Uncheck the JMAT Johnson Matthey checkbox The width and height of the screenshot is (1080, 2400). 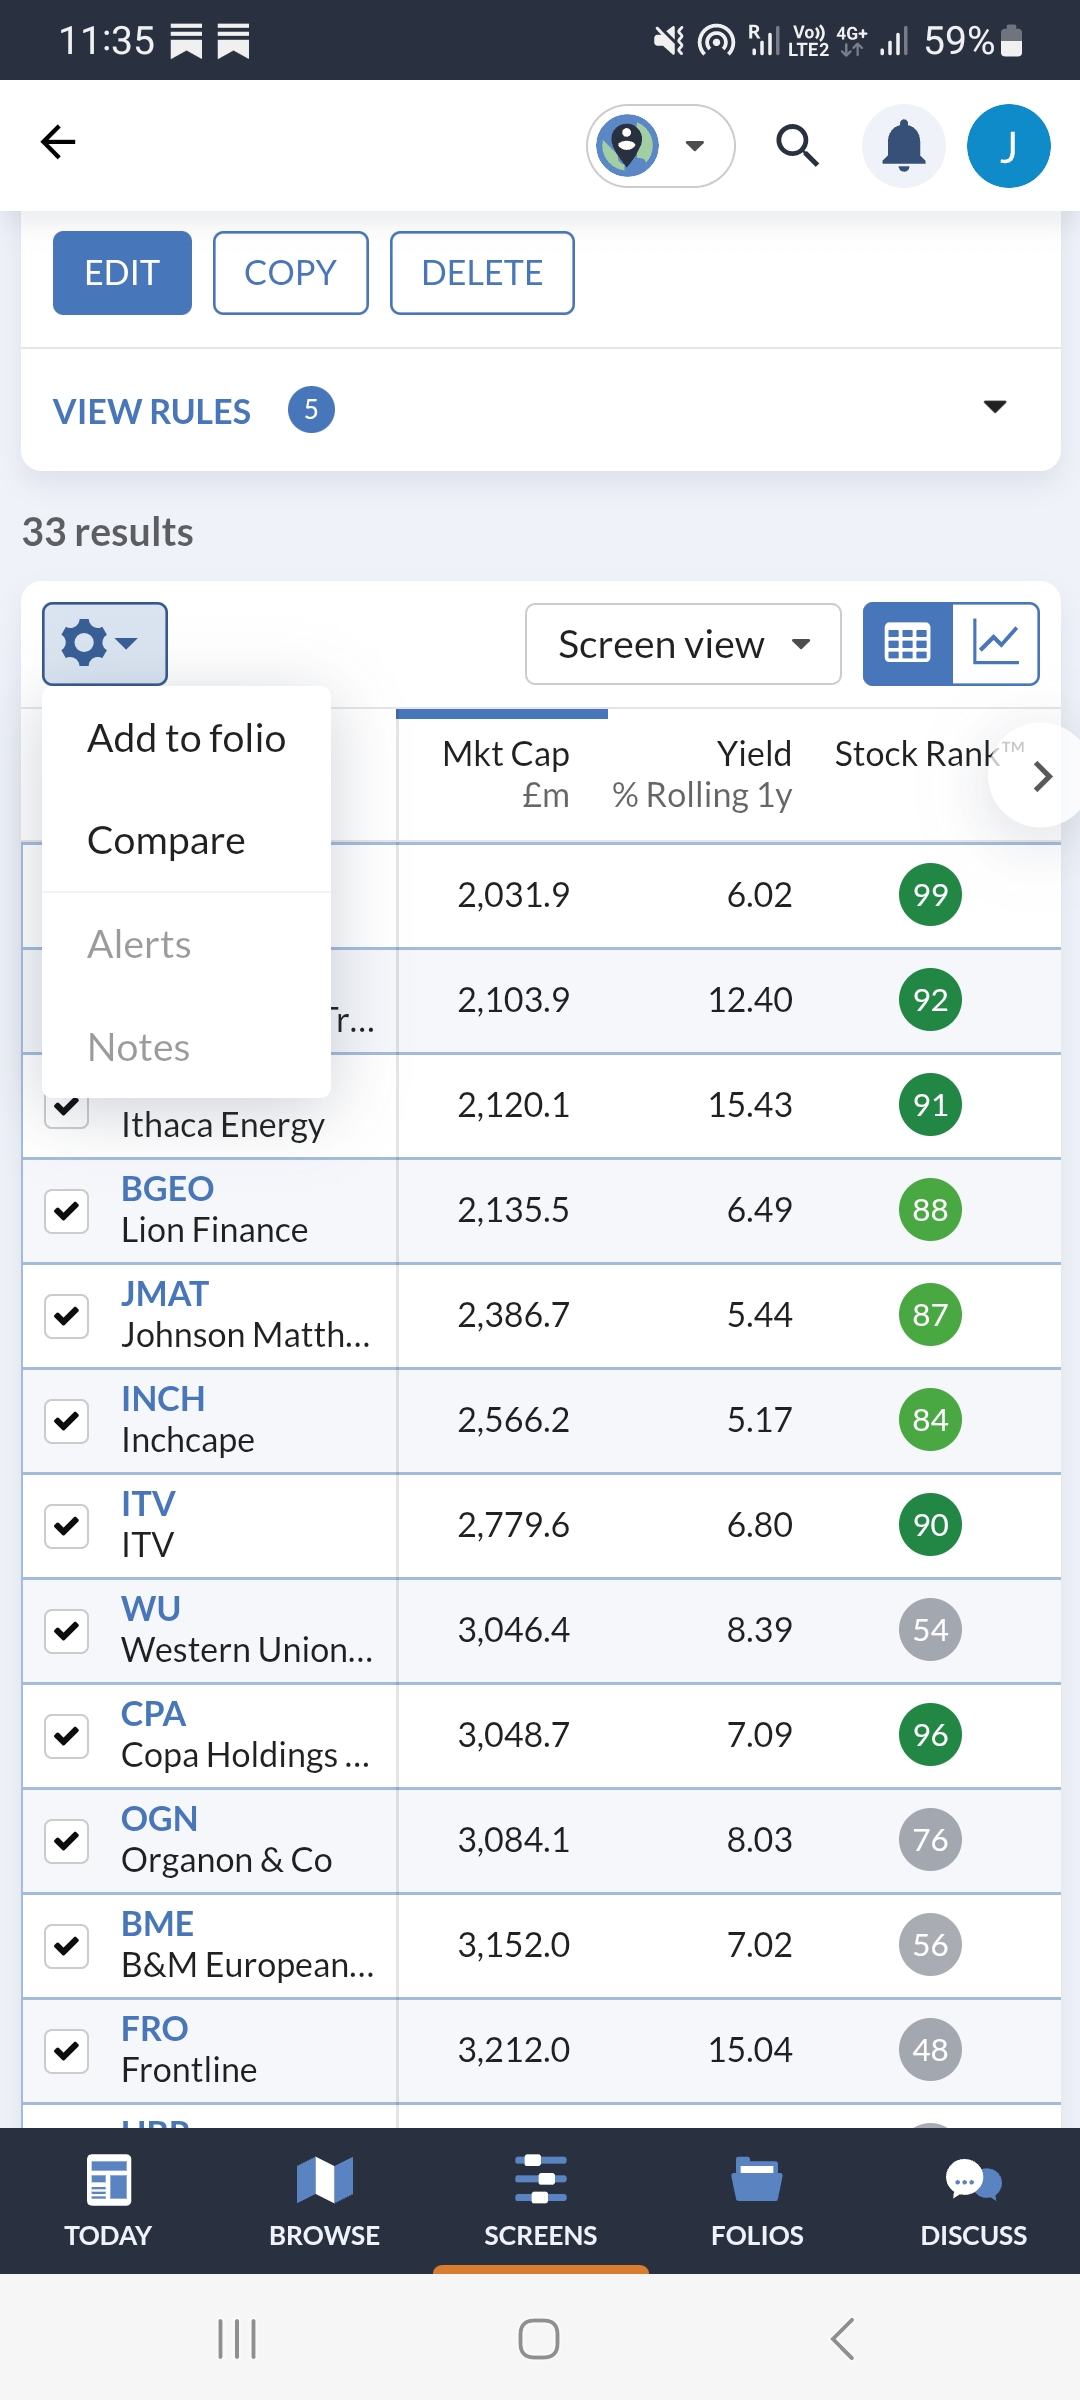click(67, 1316)
